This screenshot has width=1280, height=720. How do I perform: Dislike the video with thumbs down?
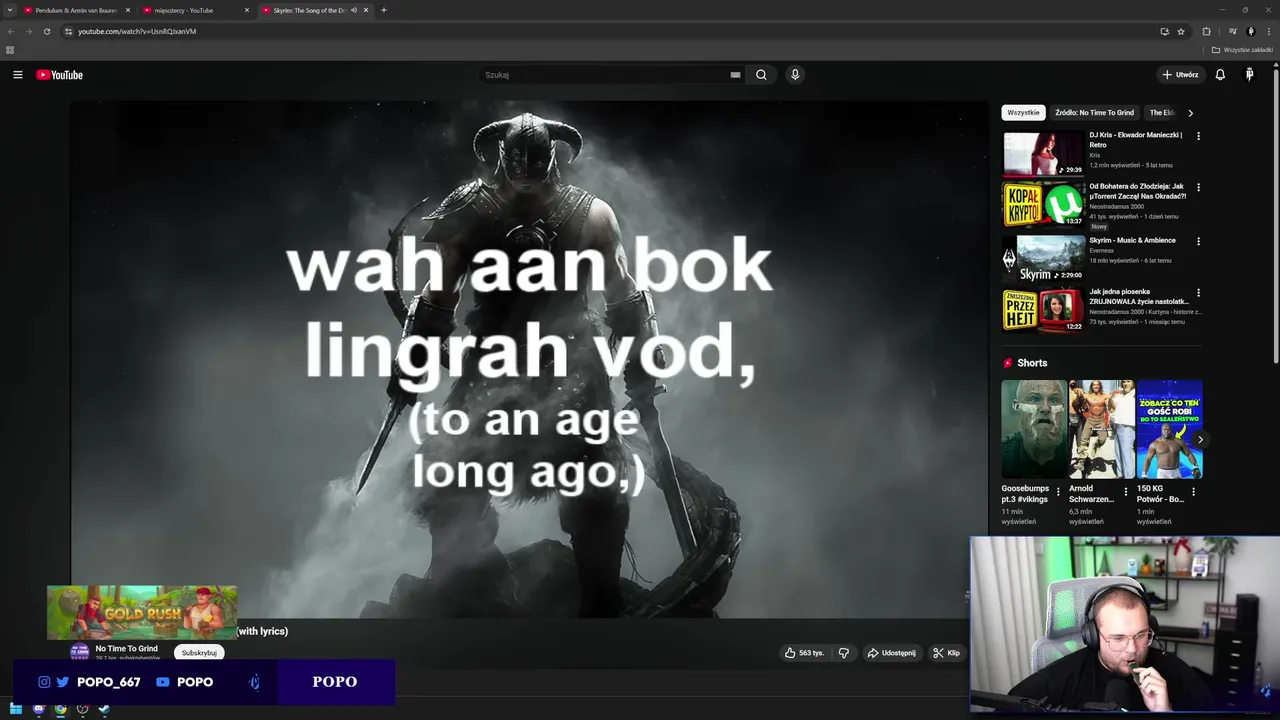tap(844, 653)
